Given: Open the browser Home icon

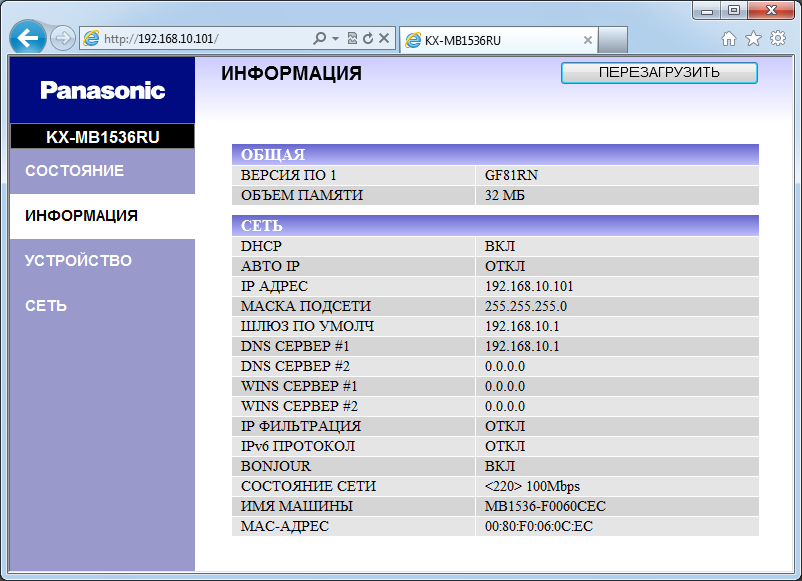Looking at the screenshot, I should [x=729, y=38].
